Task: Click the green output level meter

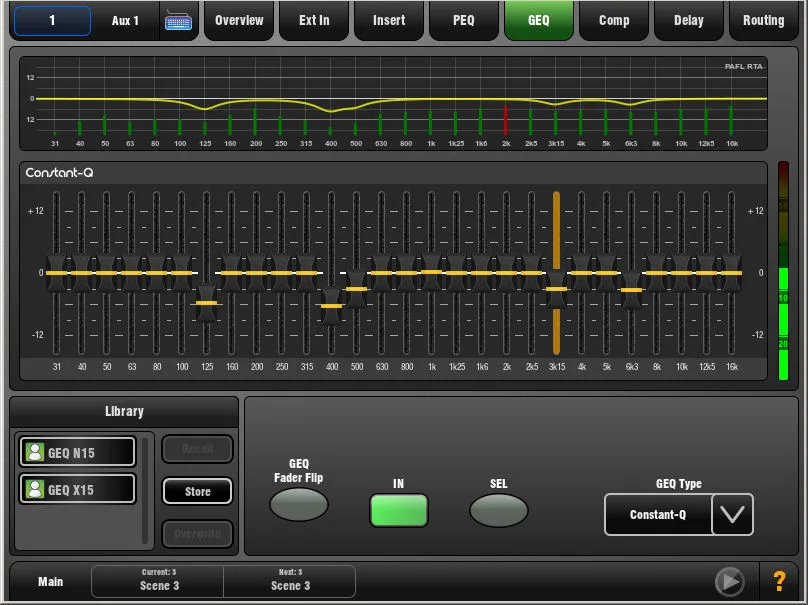Action: pyautogui.click(x=783, y=271)
